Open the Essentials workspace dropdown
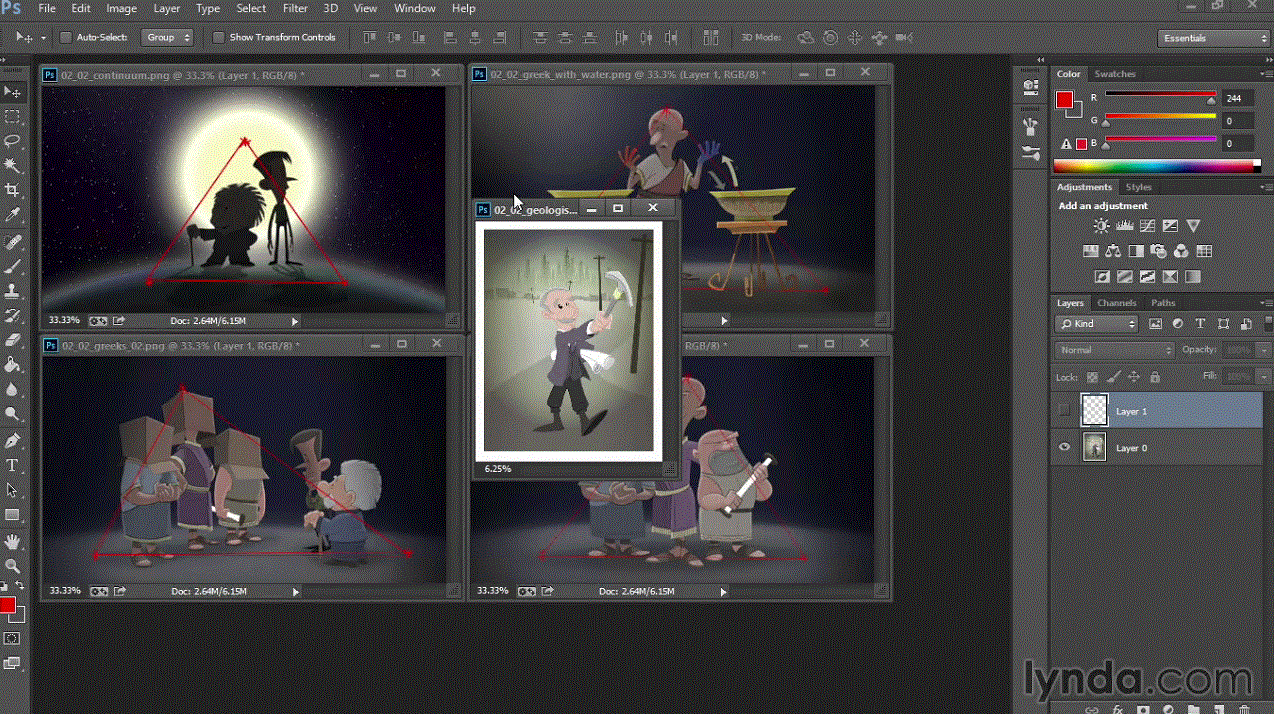 [1214, 38]
